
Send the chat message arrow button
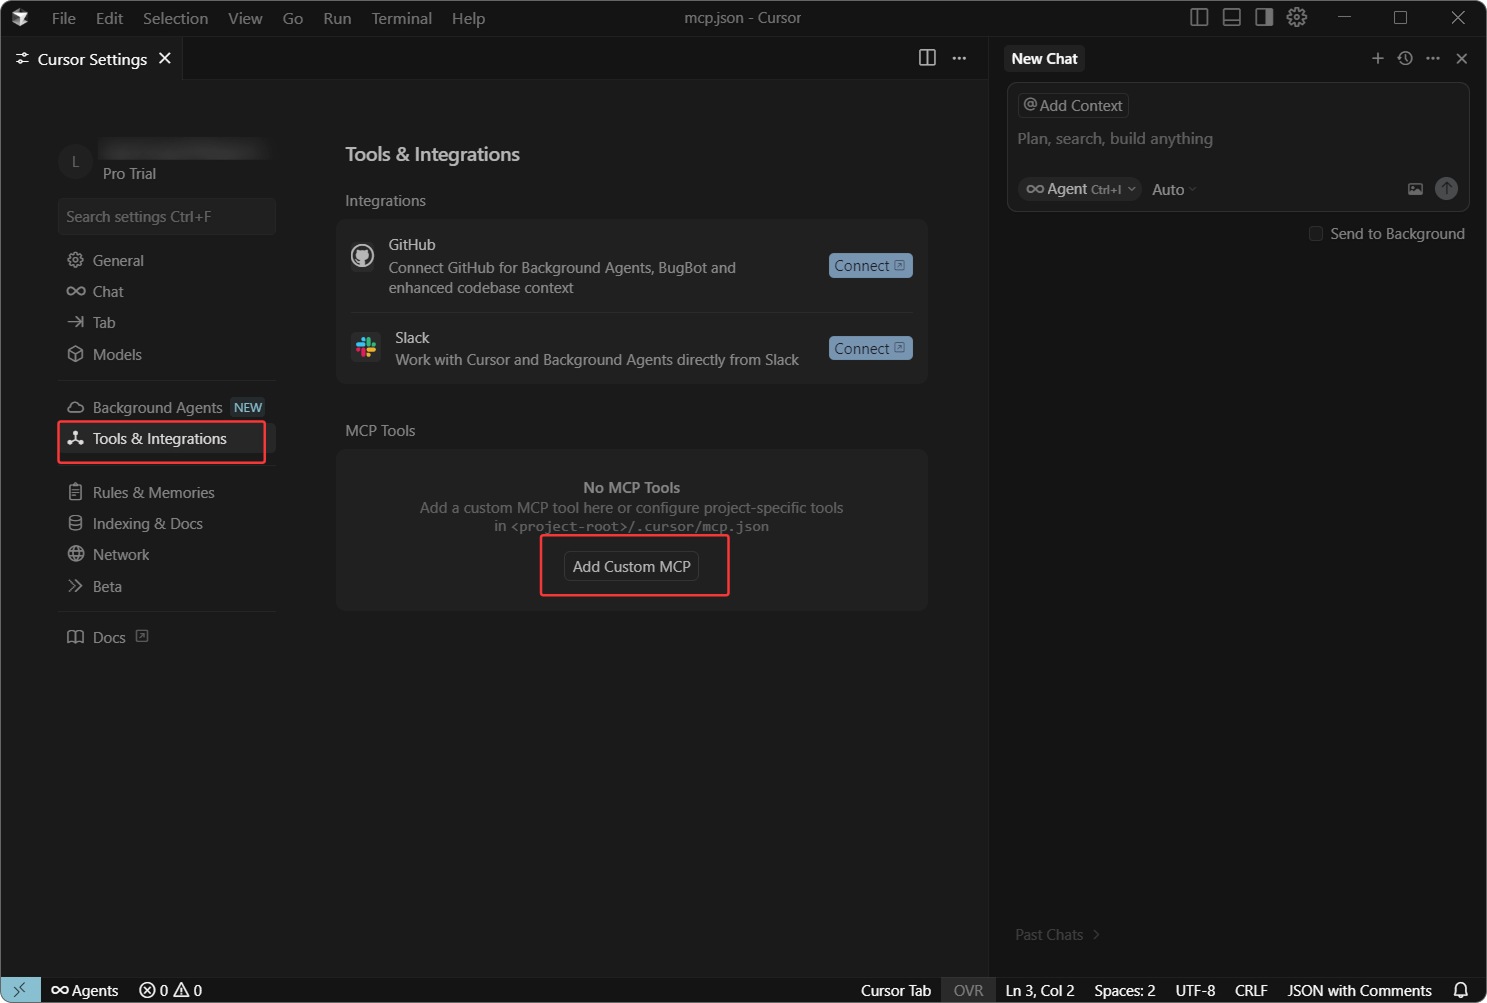pyautogui.click(x=1446, y=189)
